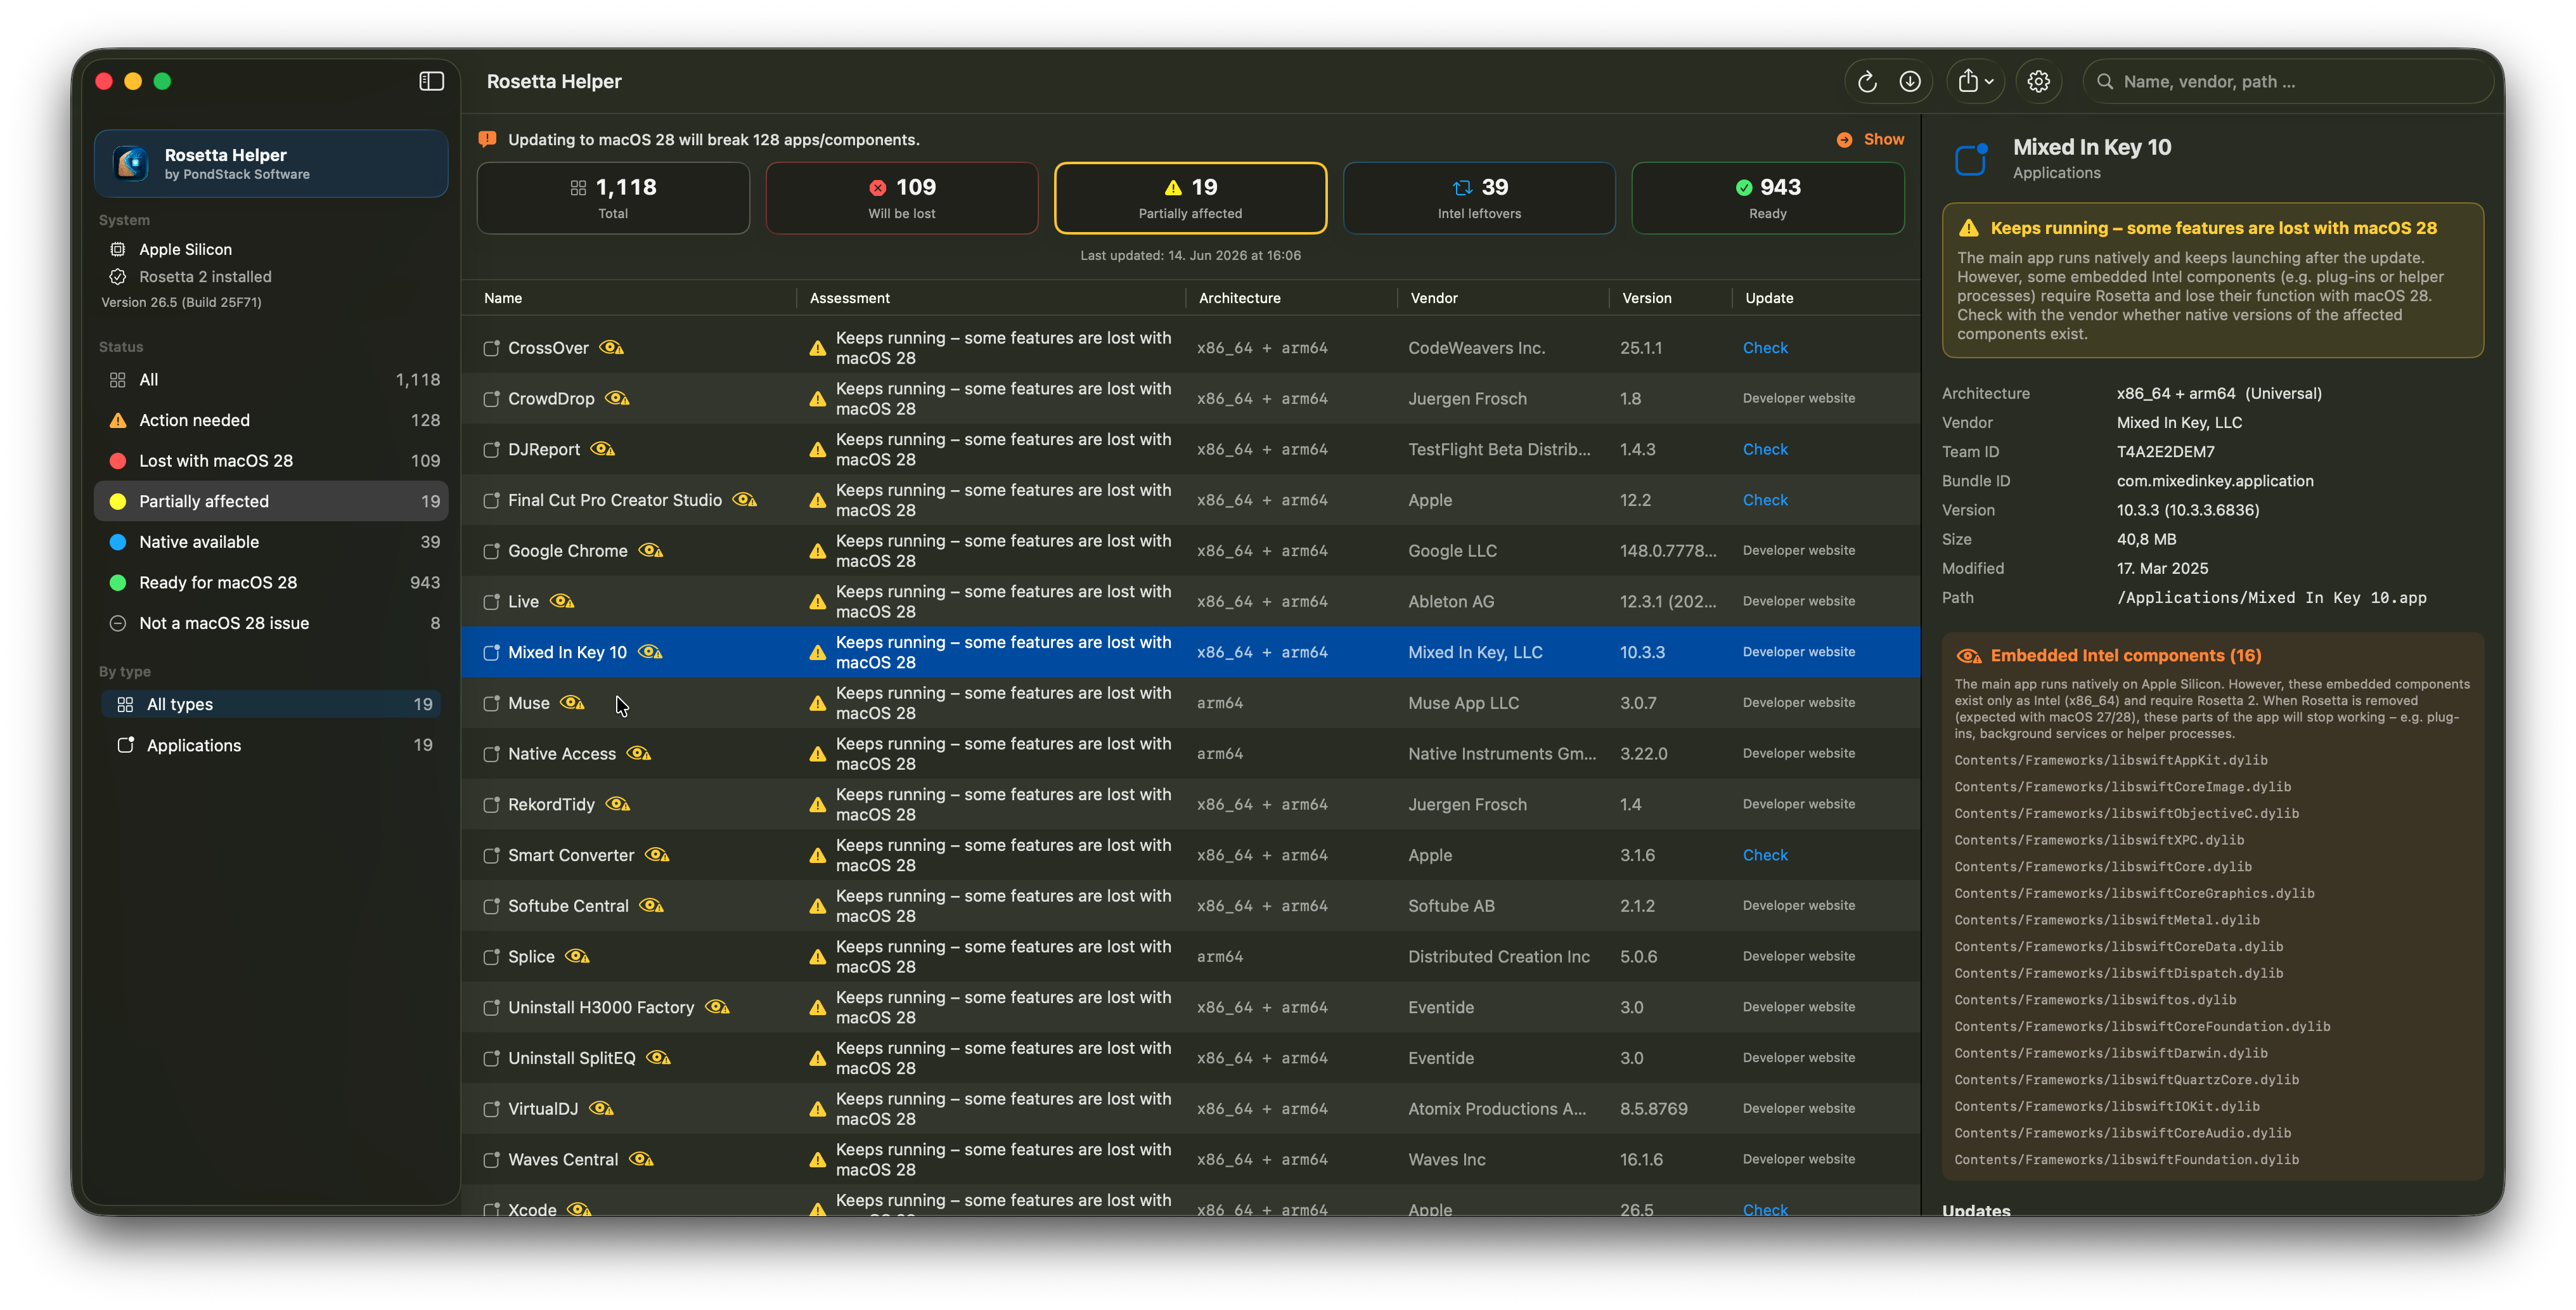Select Lost with macOS 28 filter
The image size is (2576, 1310).
coord(271,461)
